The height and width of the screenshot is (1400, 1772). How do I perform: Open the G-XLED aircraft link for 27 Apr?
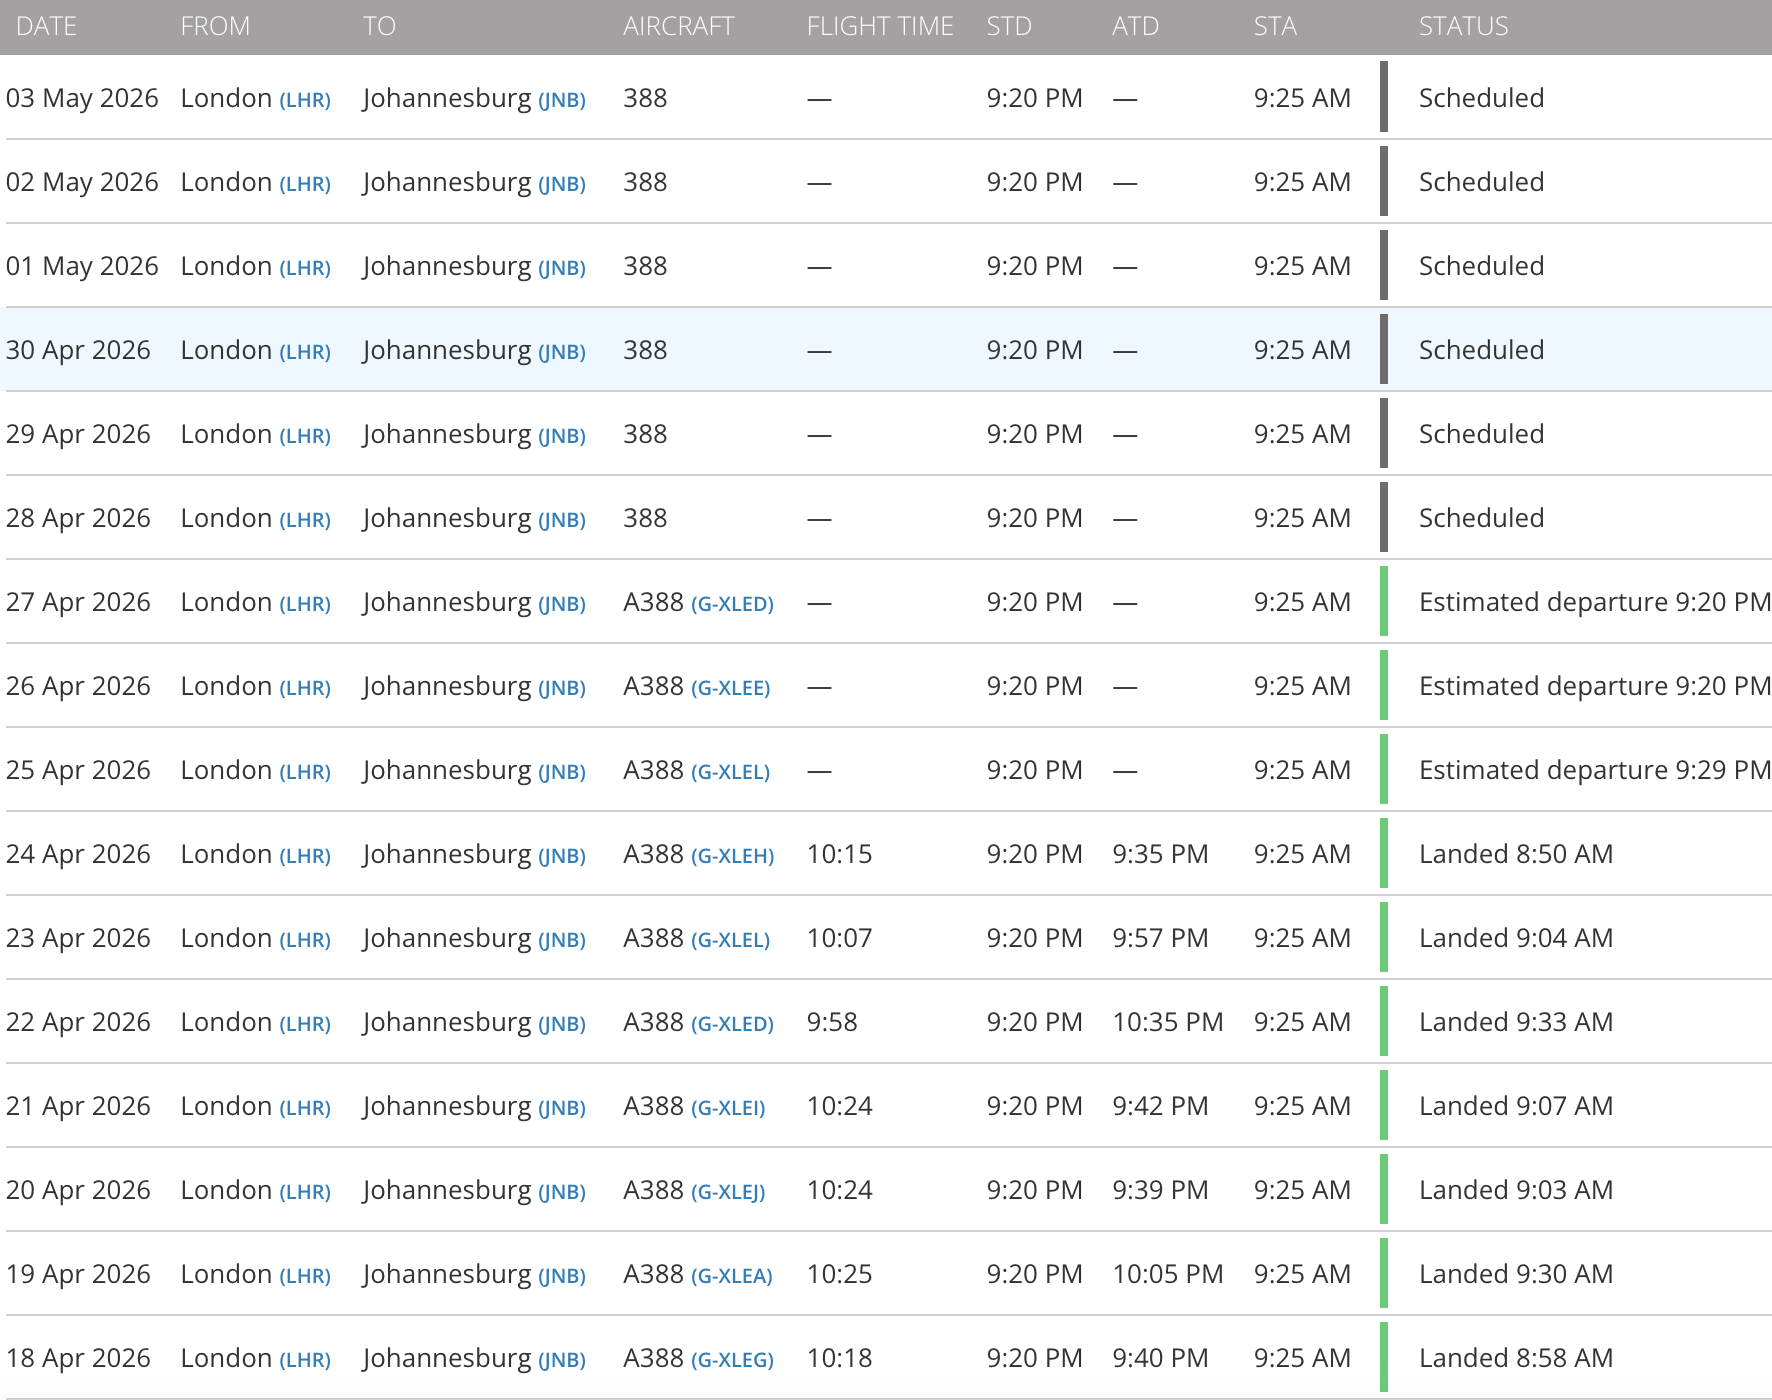[732, 604]
